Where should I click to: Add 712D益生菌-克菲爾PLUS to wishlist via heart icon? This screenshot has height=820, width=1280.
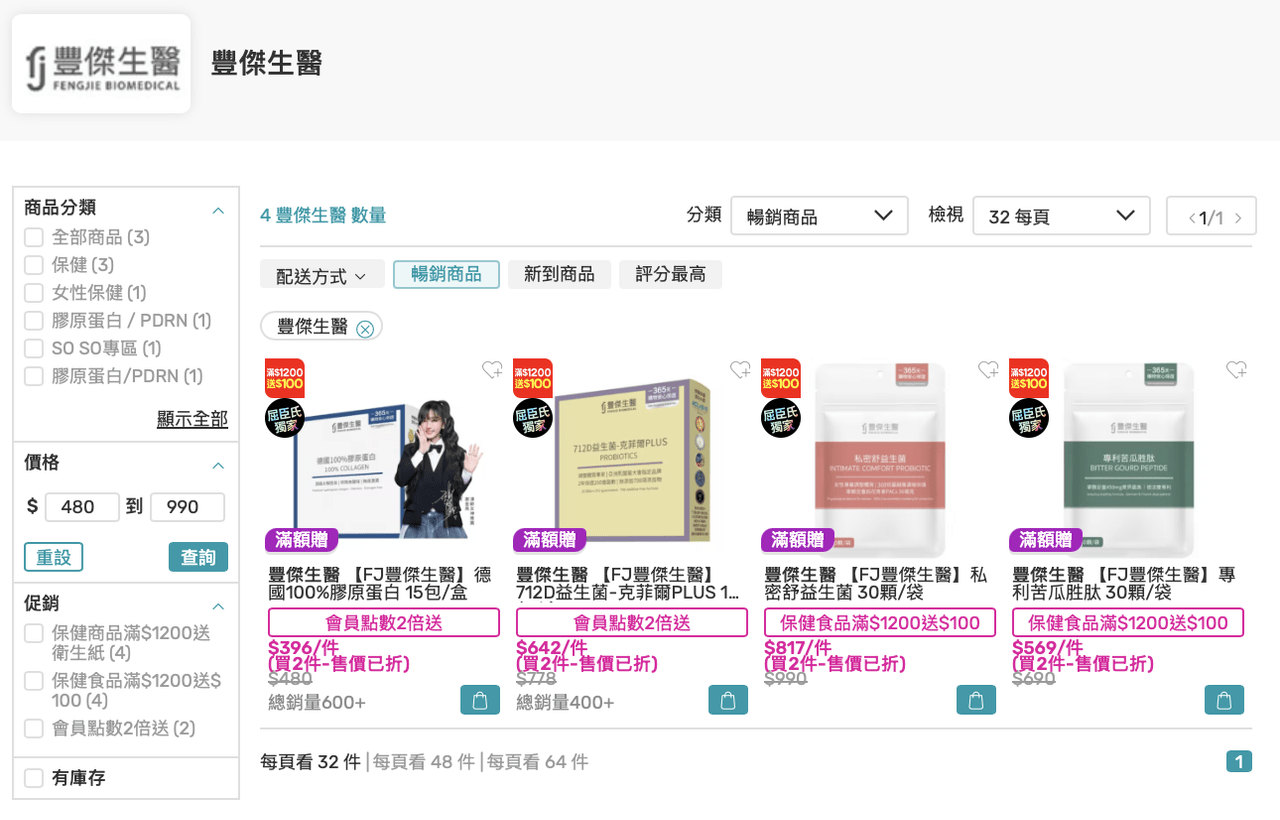pos(740,370)
